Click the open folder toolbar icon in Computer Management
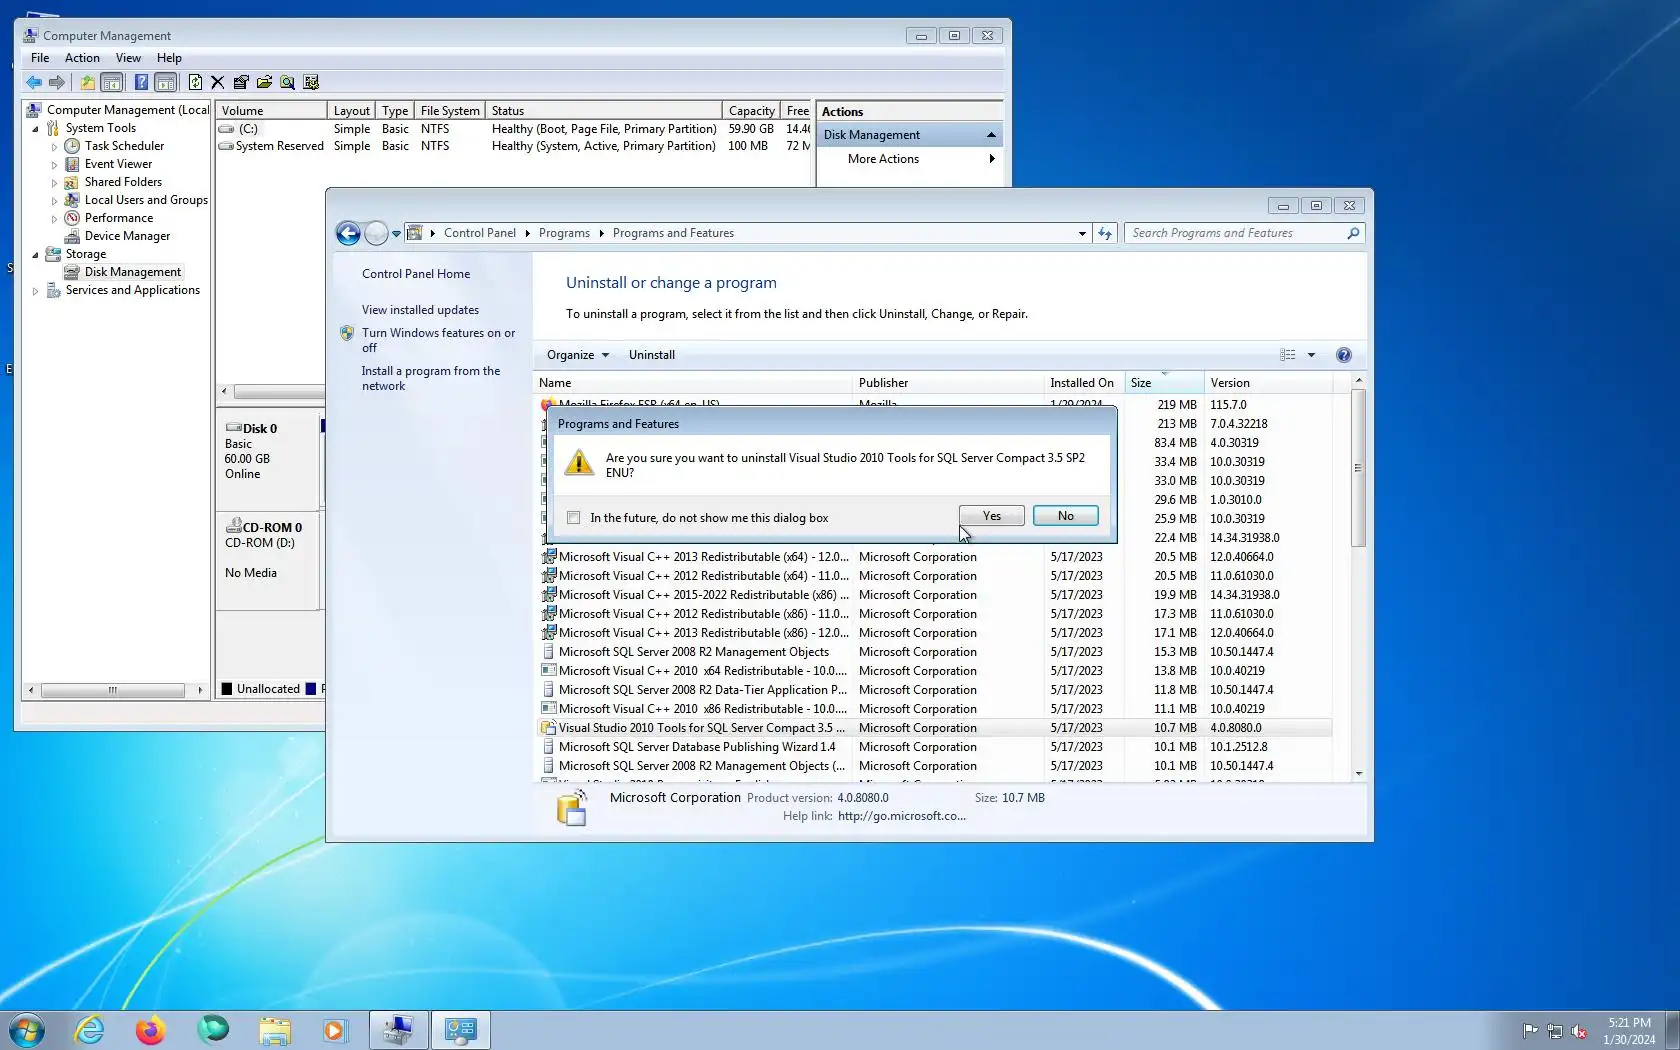This screenshot has width=1680, height=1050. click(264, 82)
